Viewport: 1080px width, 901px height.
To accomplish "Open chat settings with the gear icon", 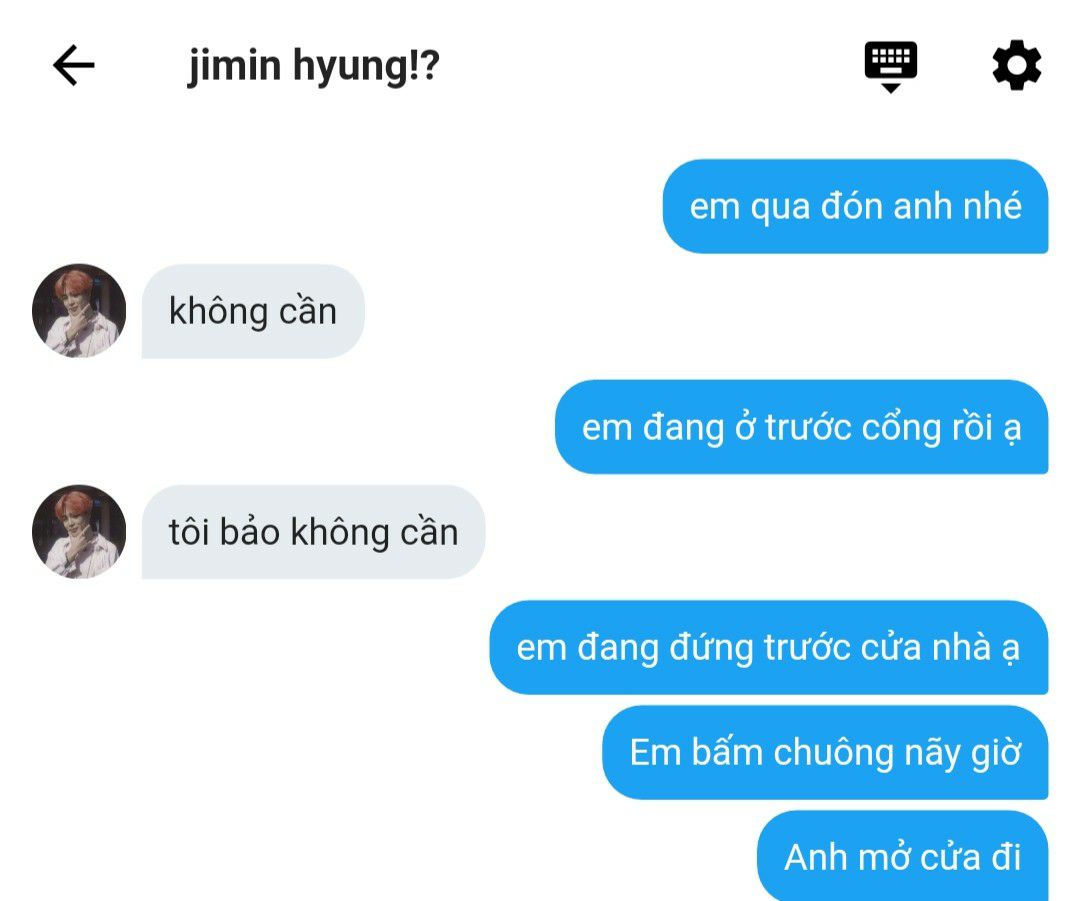I will [1017, 65].
